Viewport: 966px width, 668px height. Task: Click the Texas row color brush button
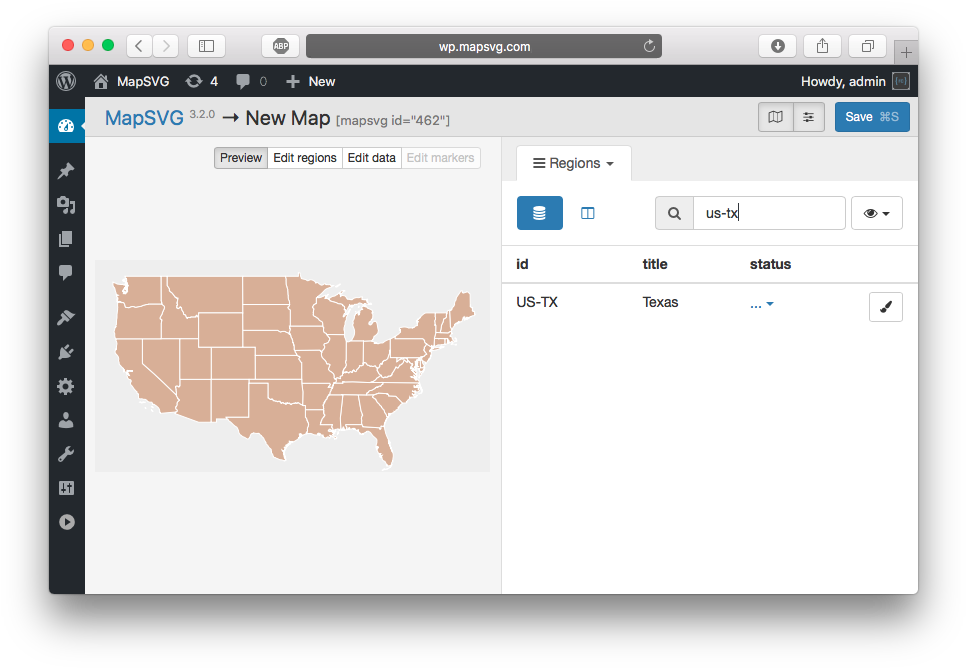886,307
